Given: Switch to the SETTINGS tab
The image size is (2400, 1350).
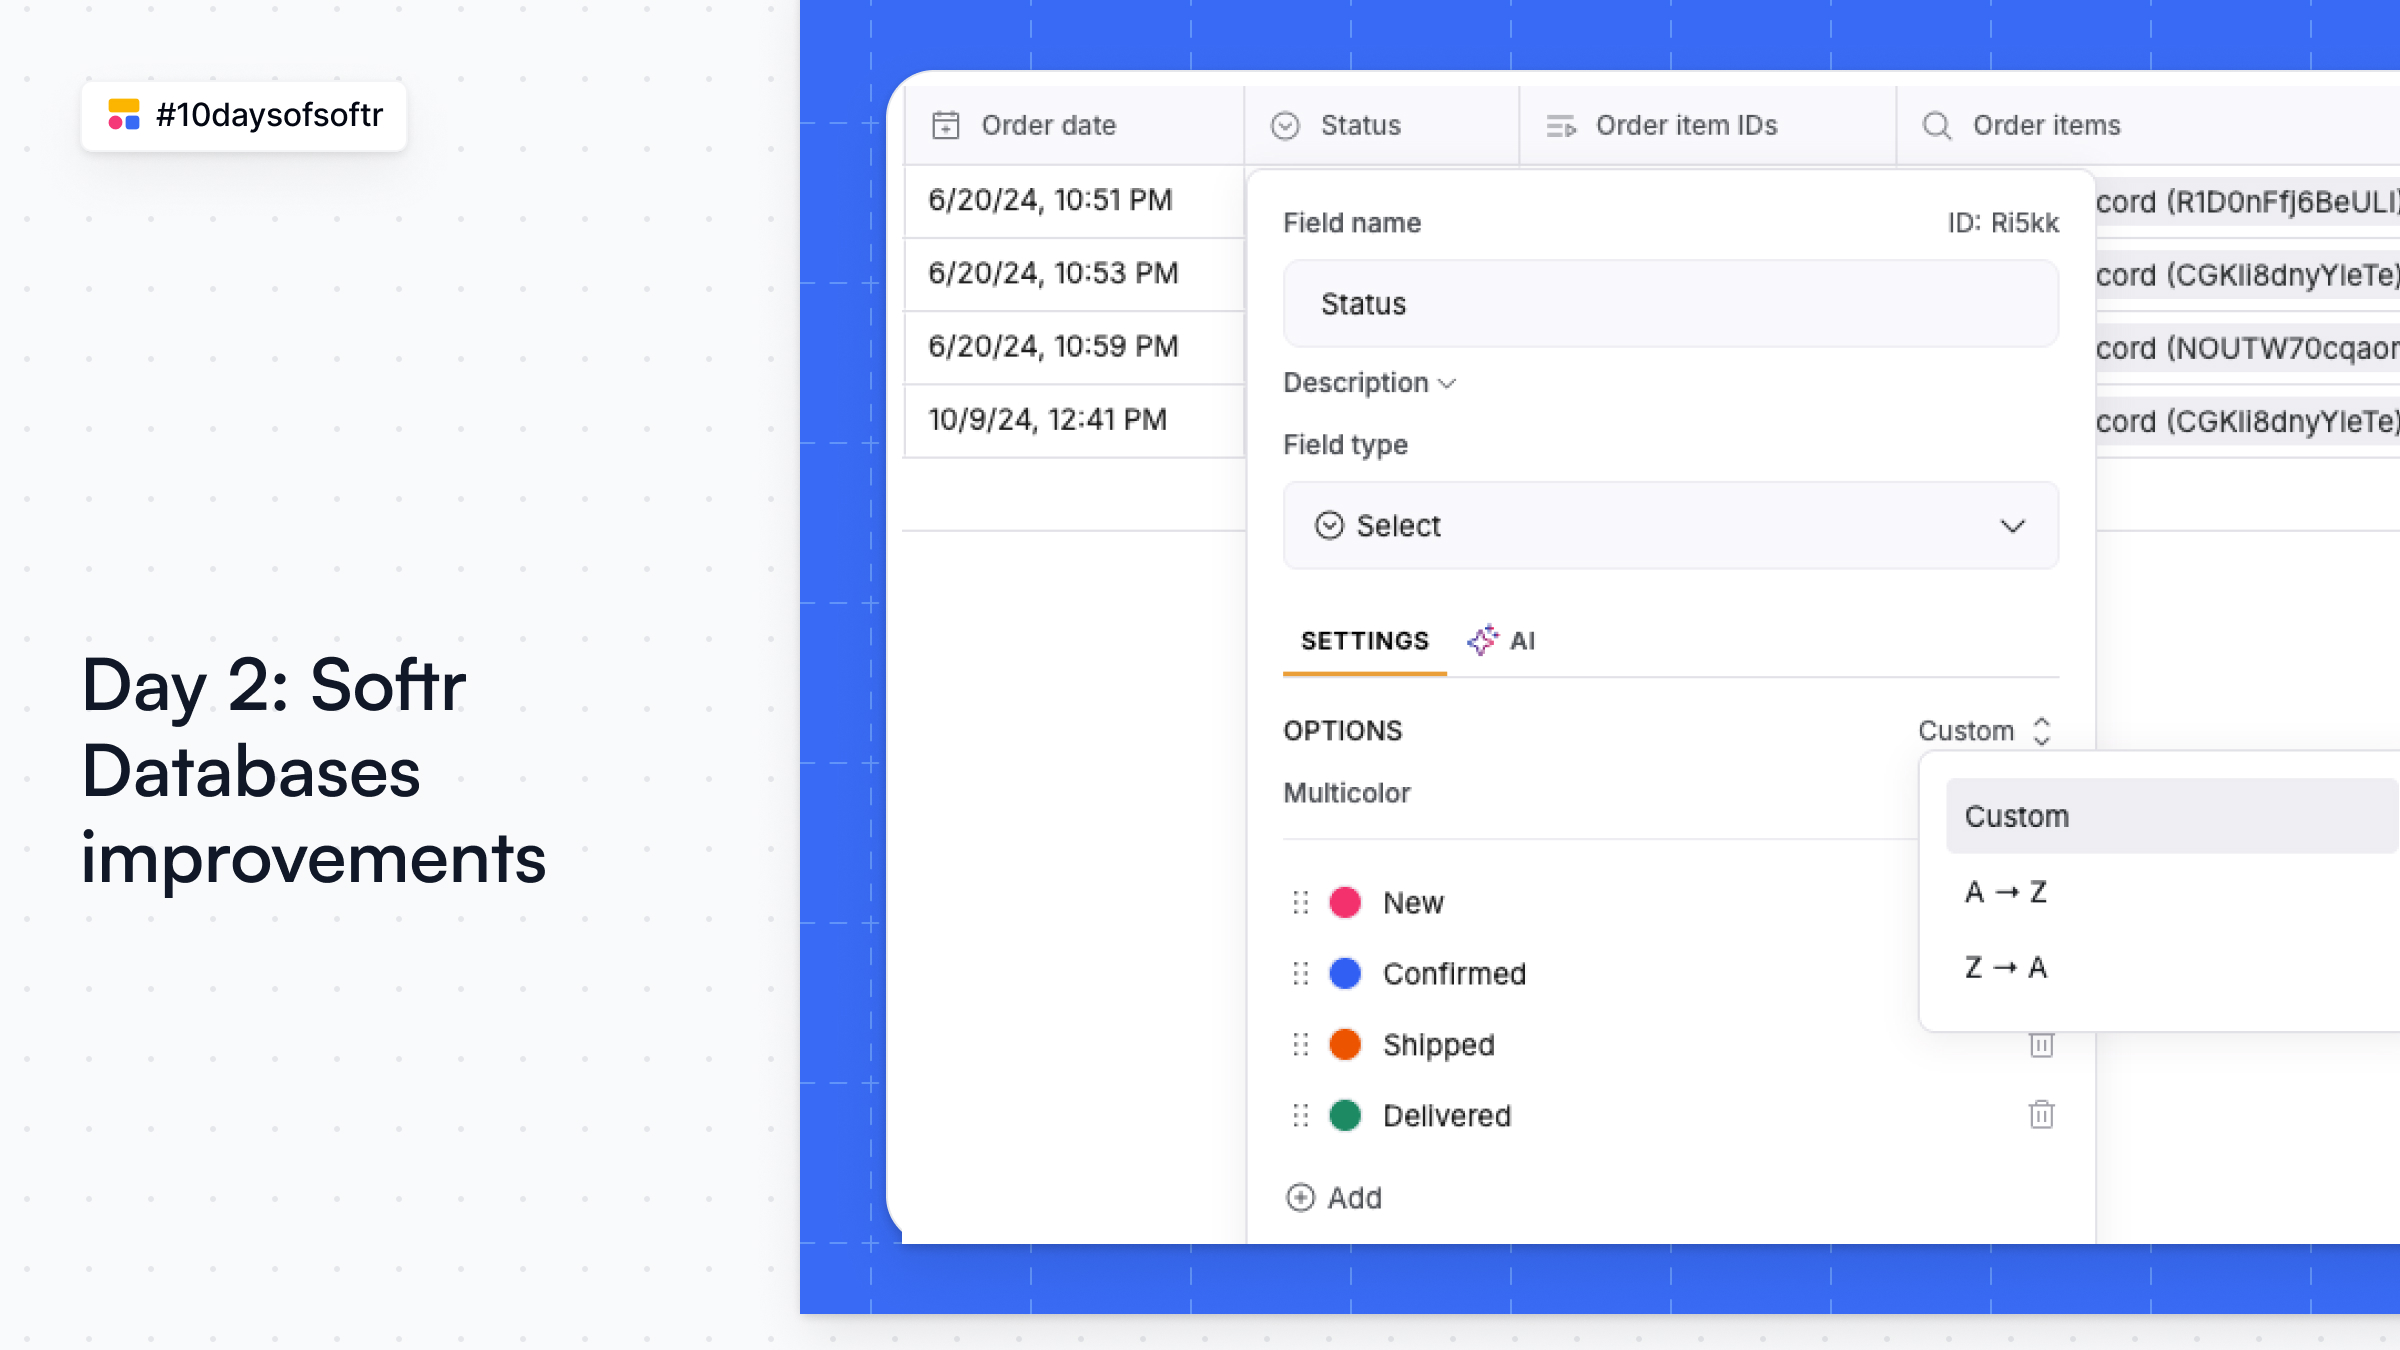Looking at the screenshot, I should pos(1365,641).
